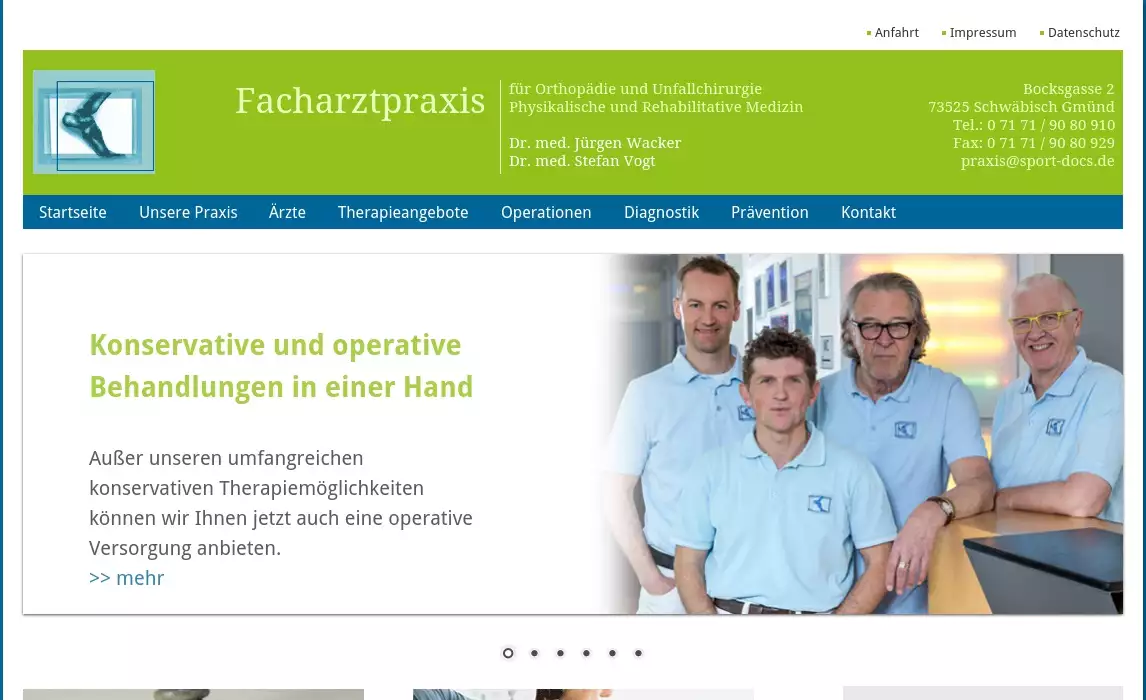Select the first slider pagination dot
This screenshot has width=1146, height=700.
(508, 653)
